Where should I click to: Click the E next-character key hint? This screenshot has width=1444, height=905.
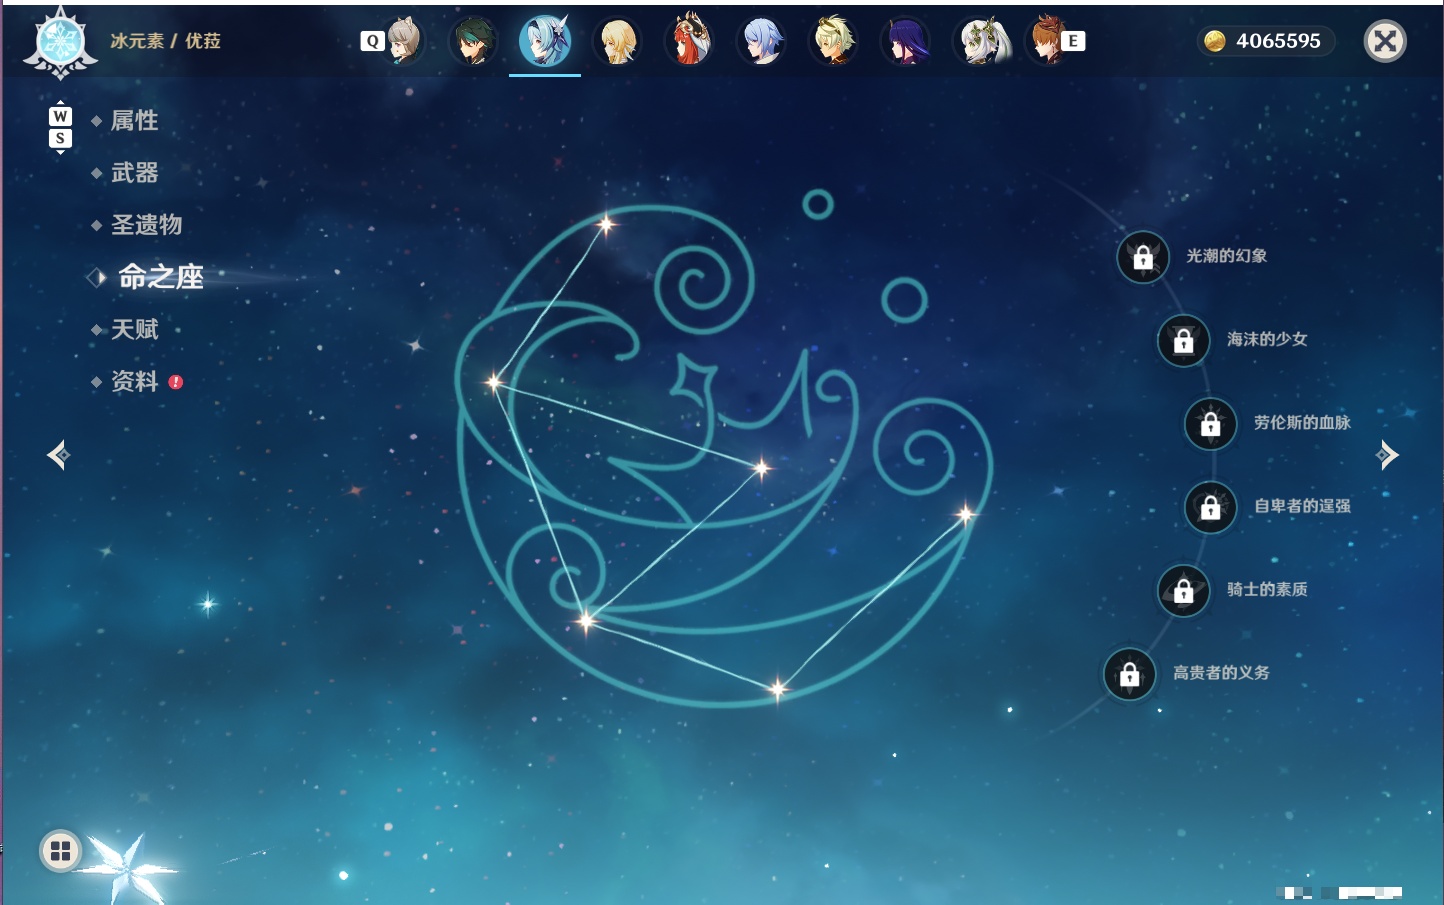tap(1073, 41)
